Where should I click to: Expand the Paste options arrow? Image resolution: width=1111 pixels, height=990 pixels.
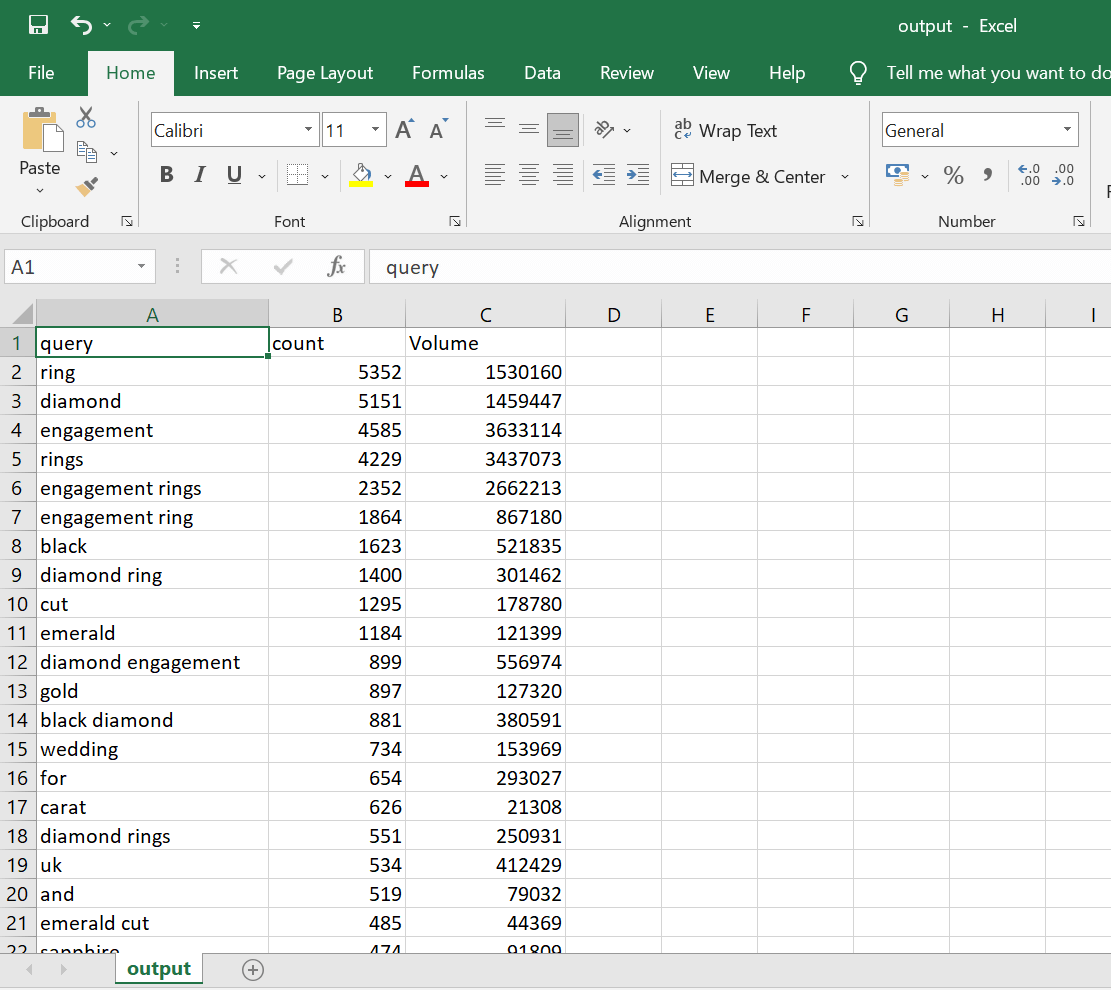click(40, 190)
